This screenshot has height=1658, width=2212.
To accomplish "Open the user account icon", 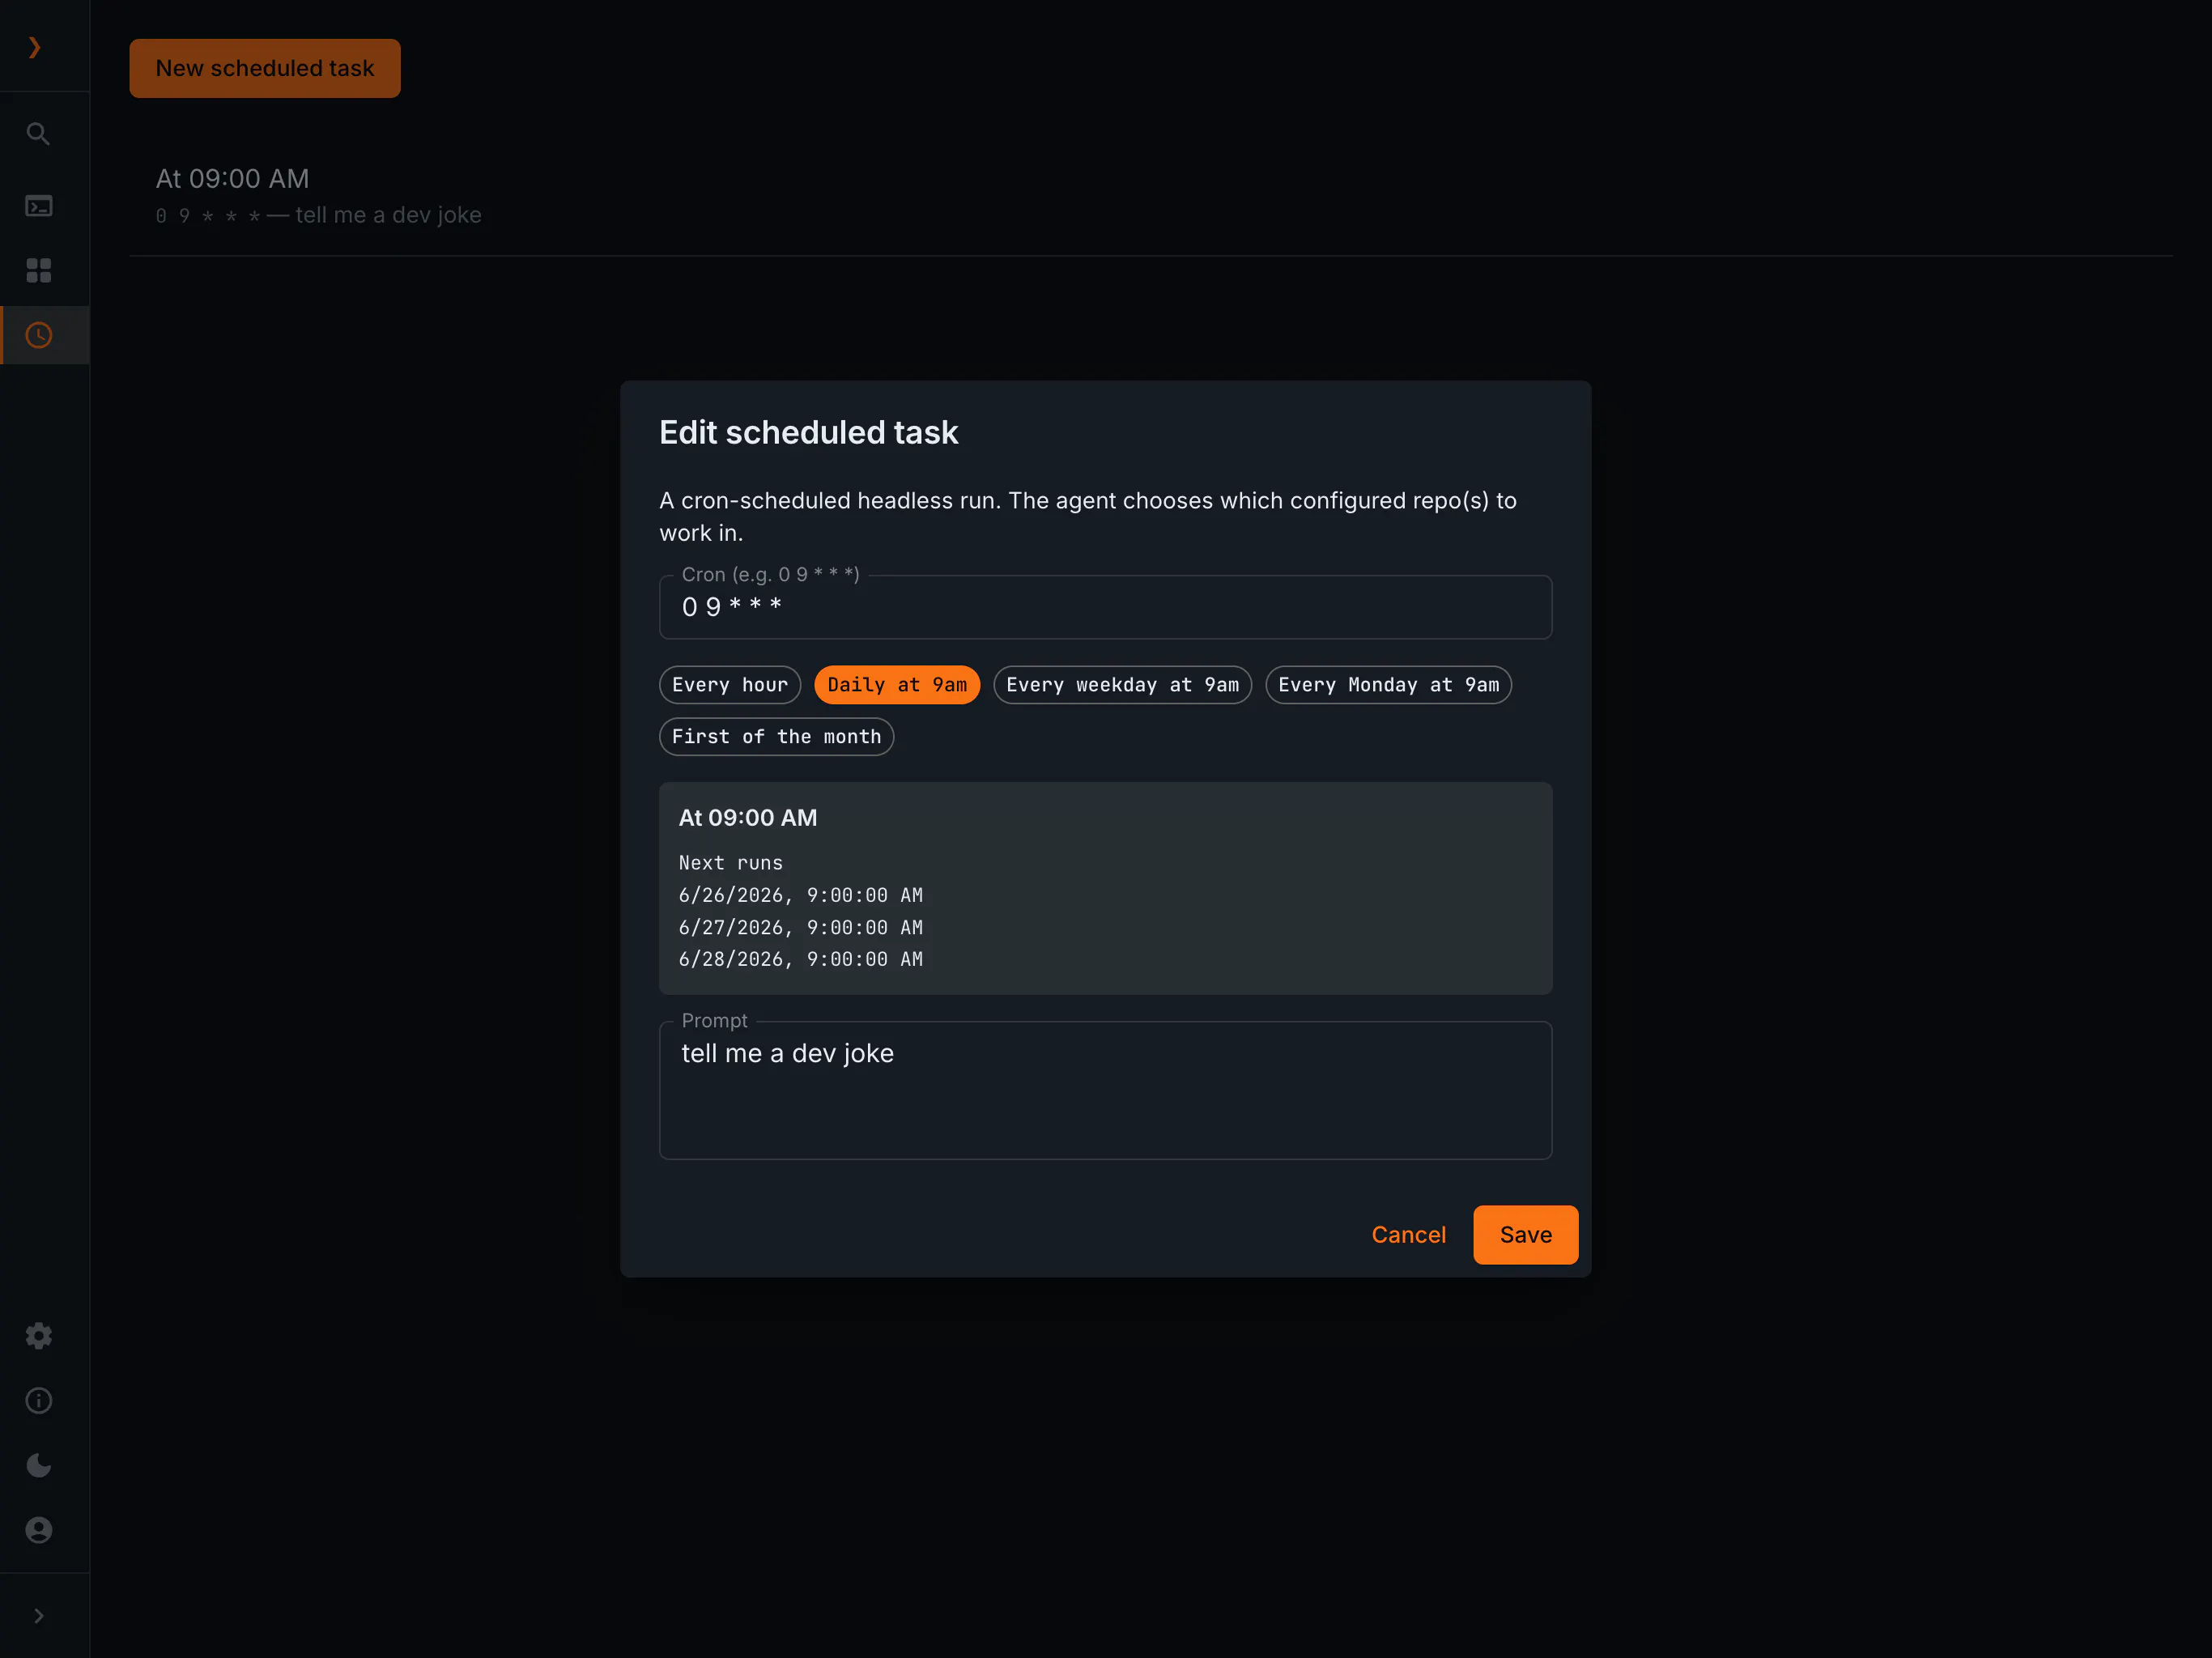I will click(38, 1530).
